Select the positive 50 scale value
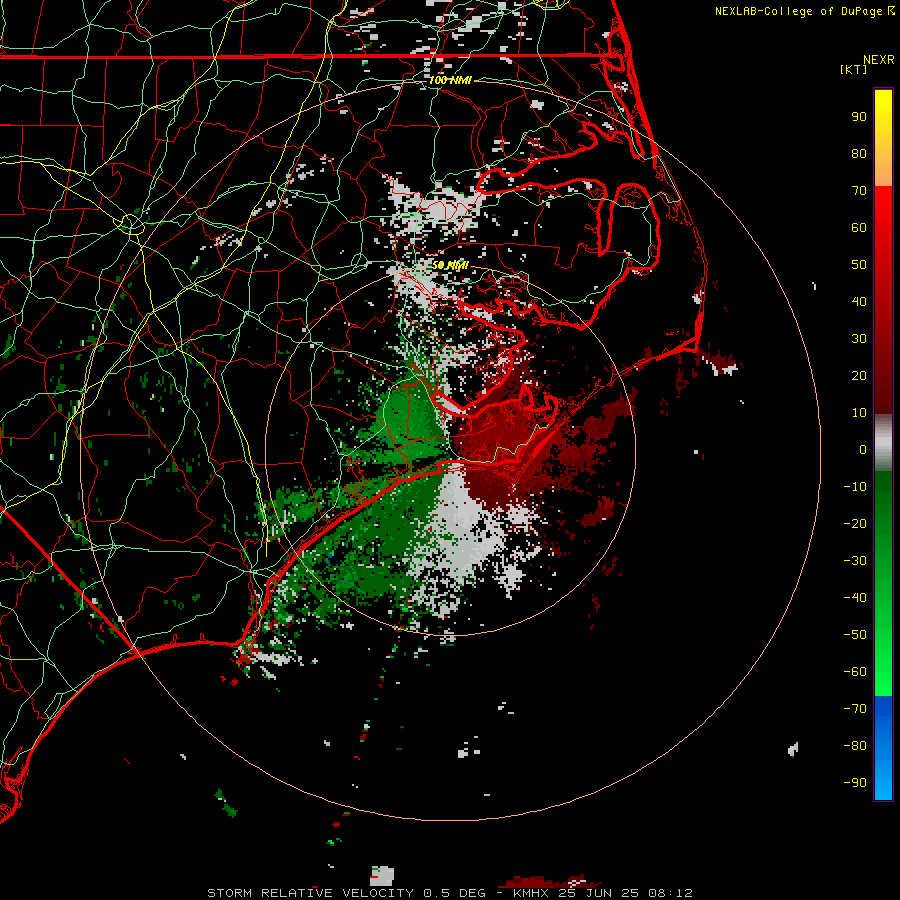This screenshot has width=900, height=900. pos(859,265)
